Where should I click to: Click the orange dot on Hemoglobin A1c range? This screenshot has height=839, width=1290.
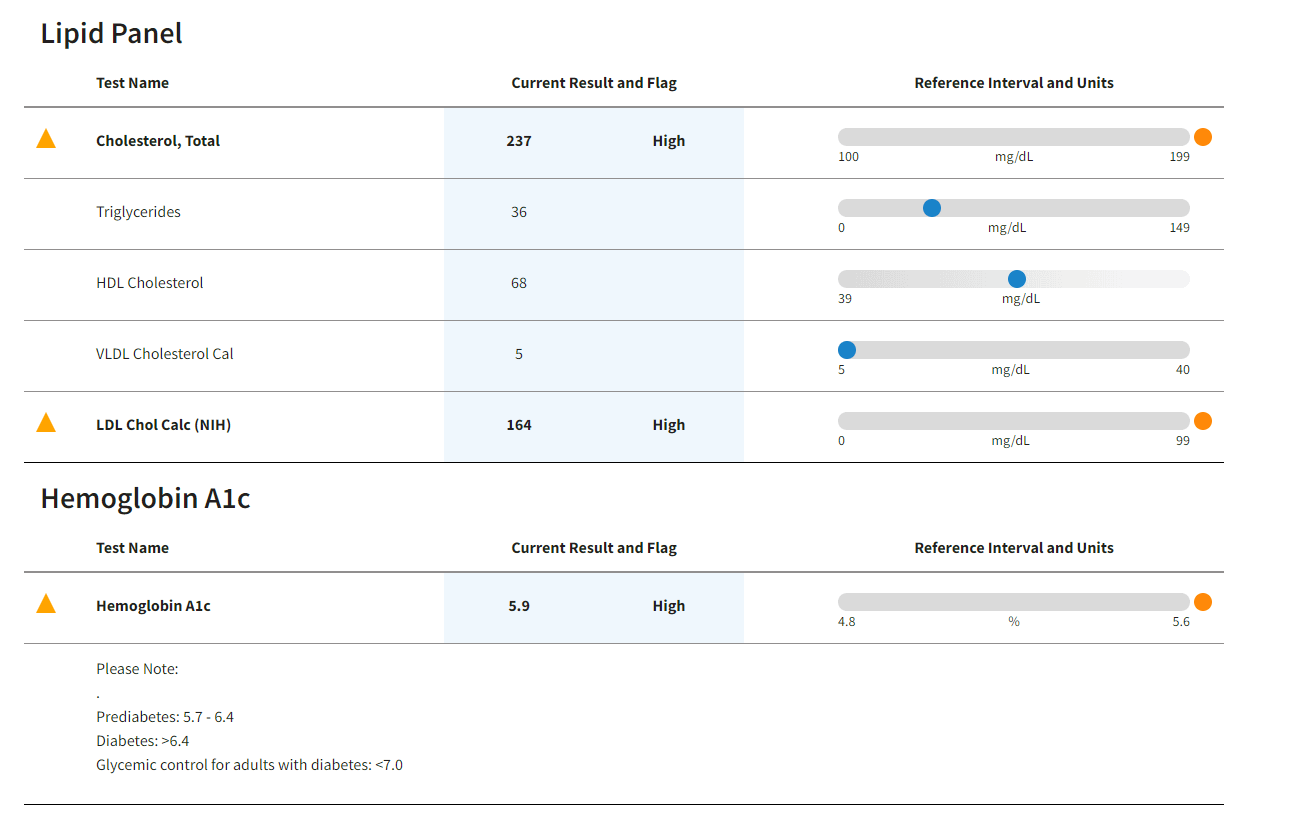point(1203,602)
